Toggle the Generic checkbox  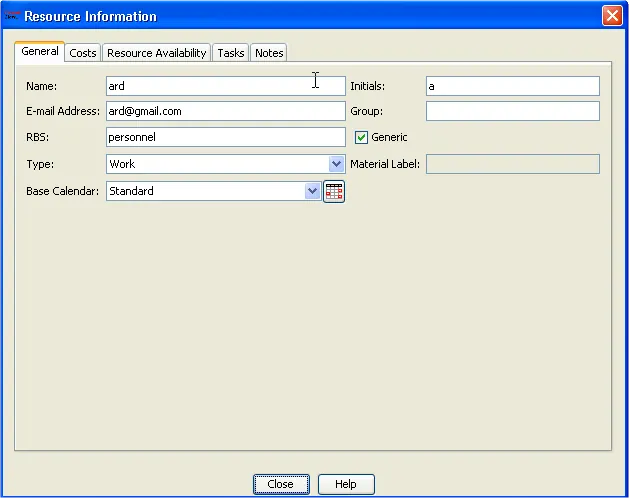click(x=361, y=137)
